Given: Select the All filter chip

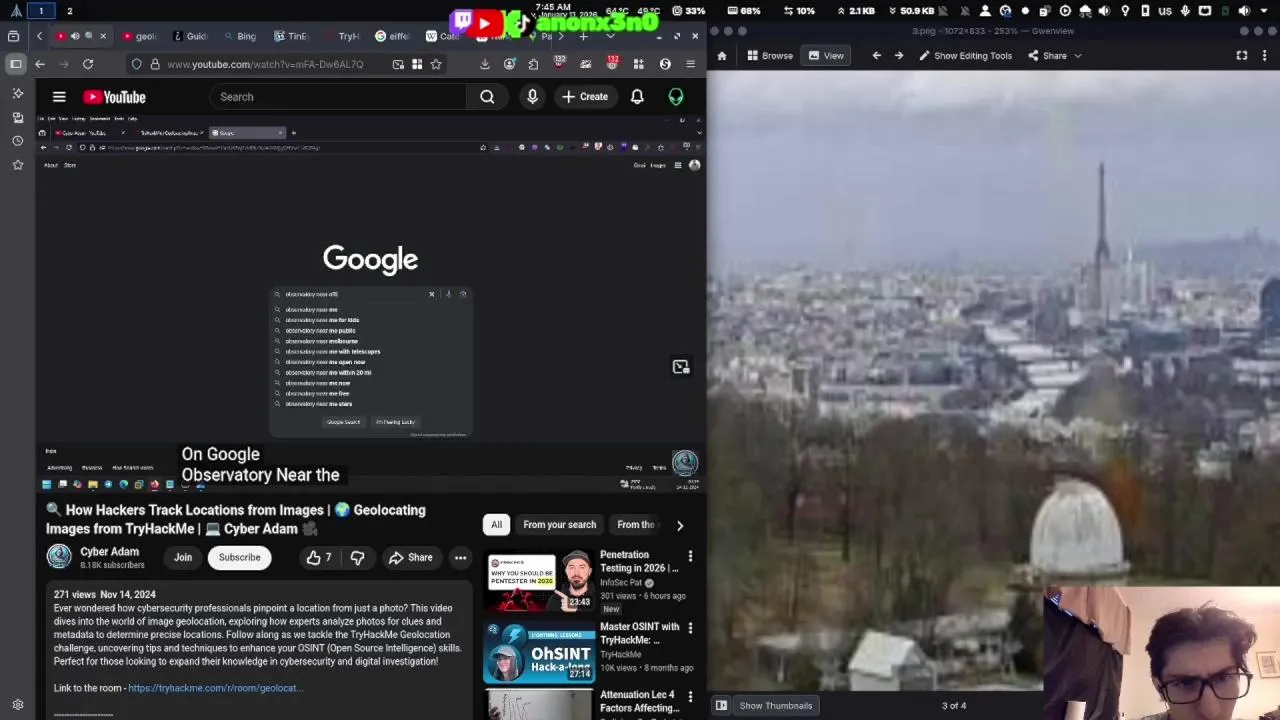Looking at the screenshot, I should pos(496,525).
